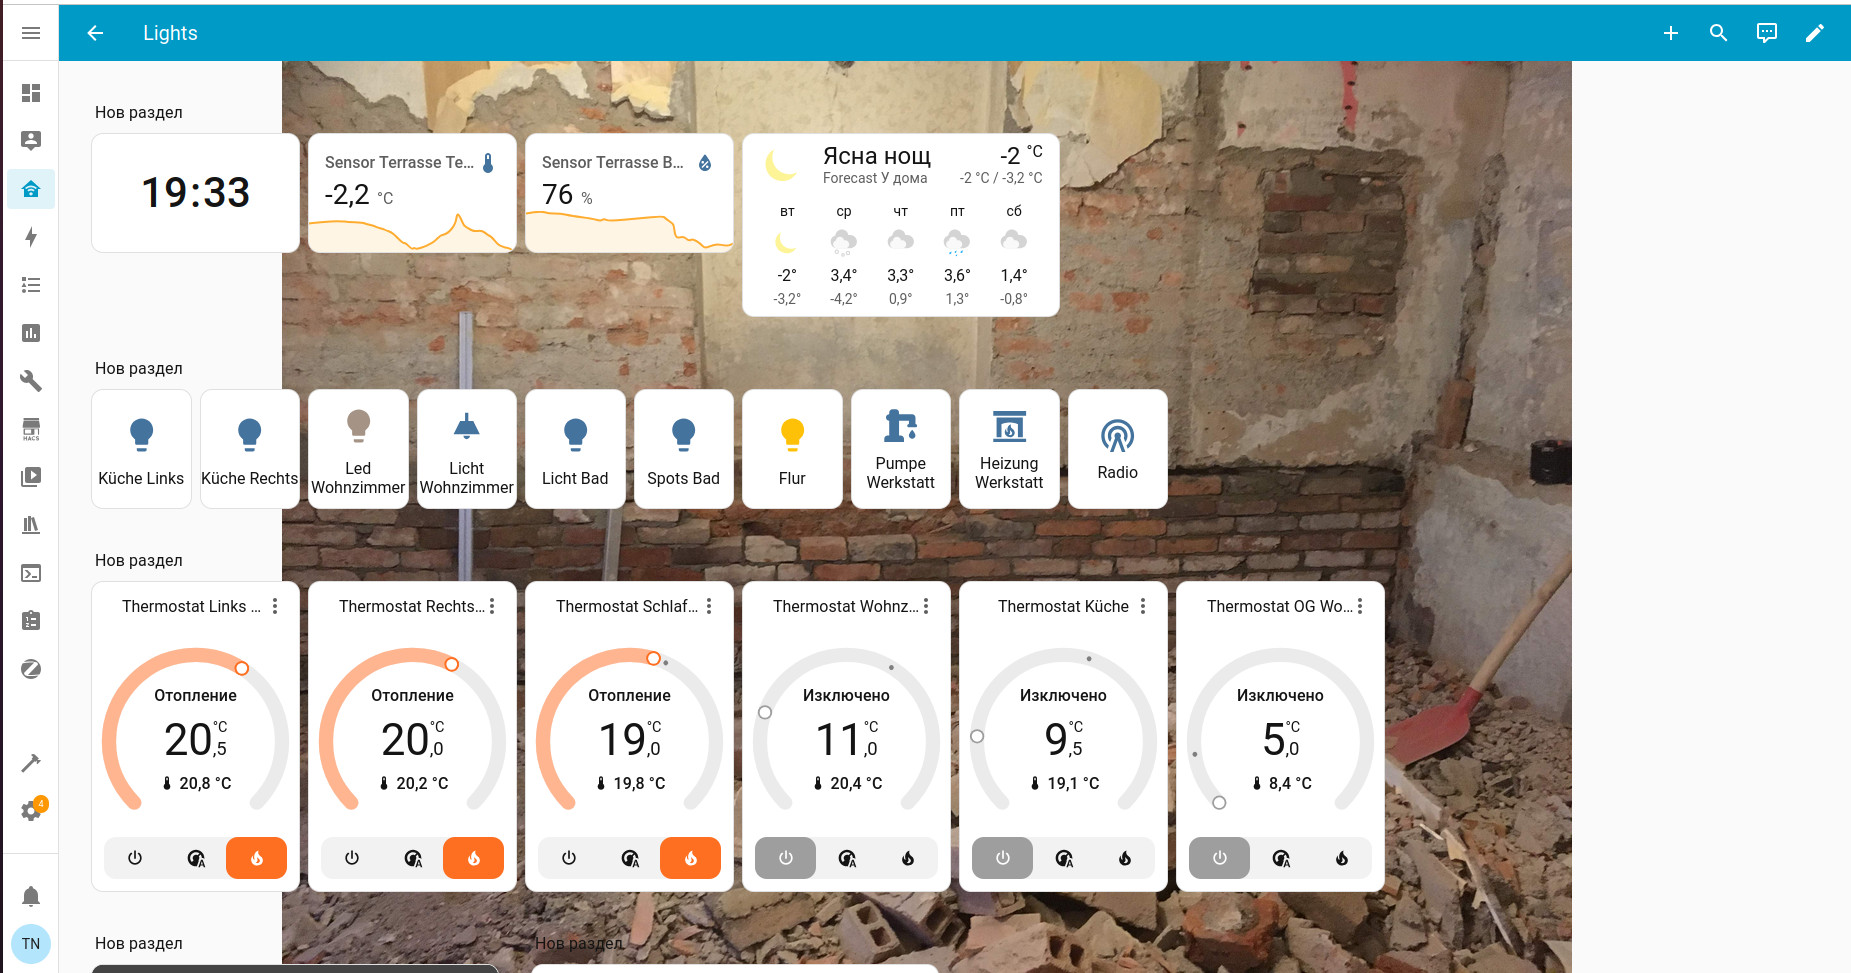Open Thermostat Links three-dot menu

275,606
